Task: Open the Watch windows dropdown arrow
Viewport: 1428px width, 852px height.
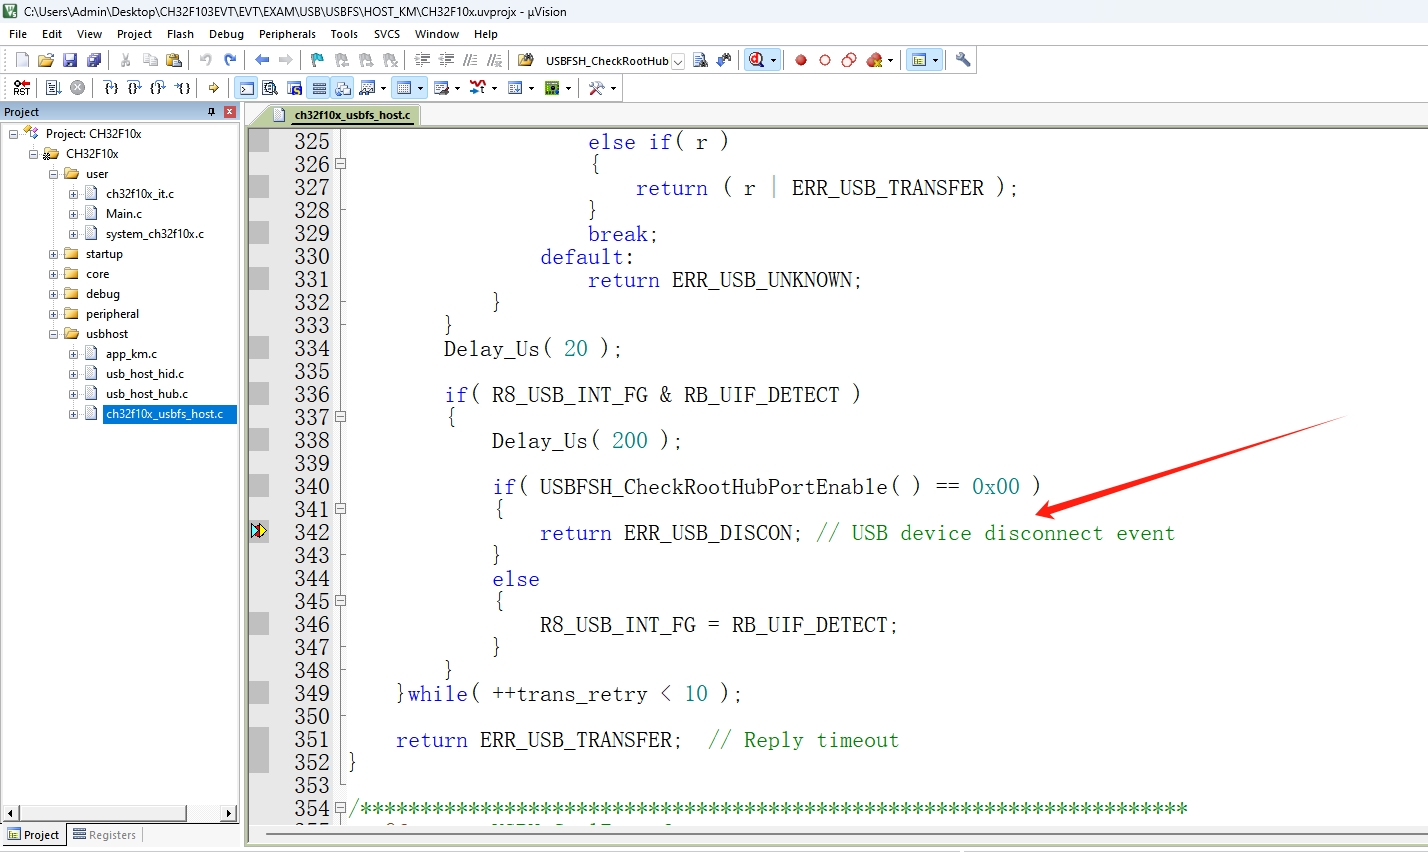Action: click(x=383, y=88)
